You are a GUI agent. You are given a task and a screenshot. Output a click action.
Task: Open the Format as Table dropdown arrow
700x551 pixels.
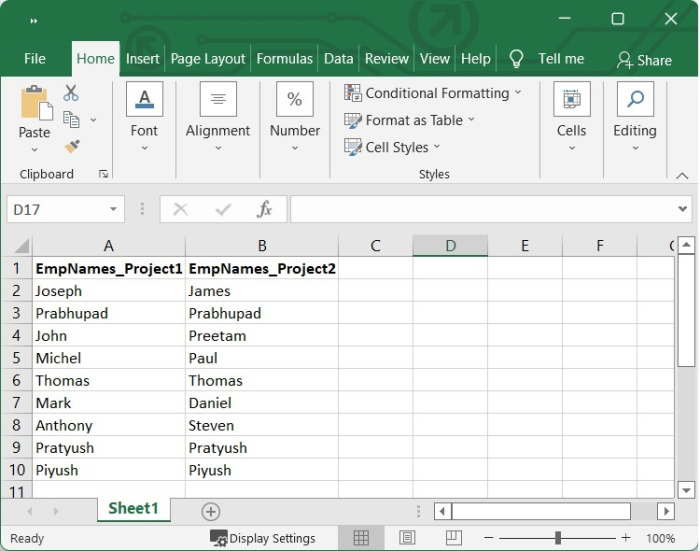click(x=471, y=119)
